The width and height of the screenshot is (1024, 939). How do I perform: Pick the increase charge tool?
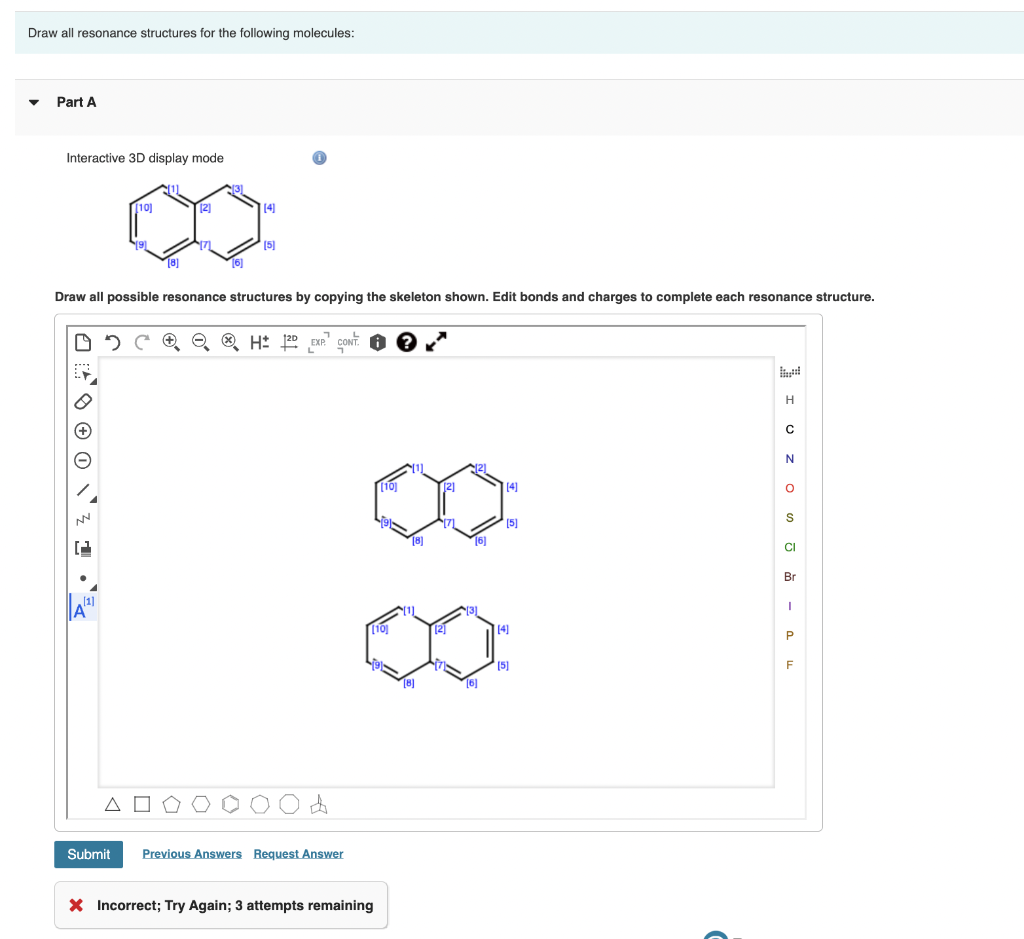point(81,431)
